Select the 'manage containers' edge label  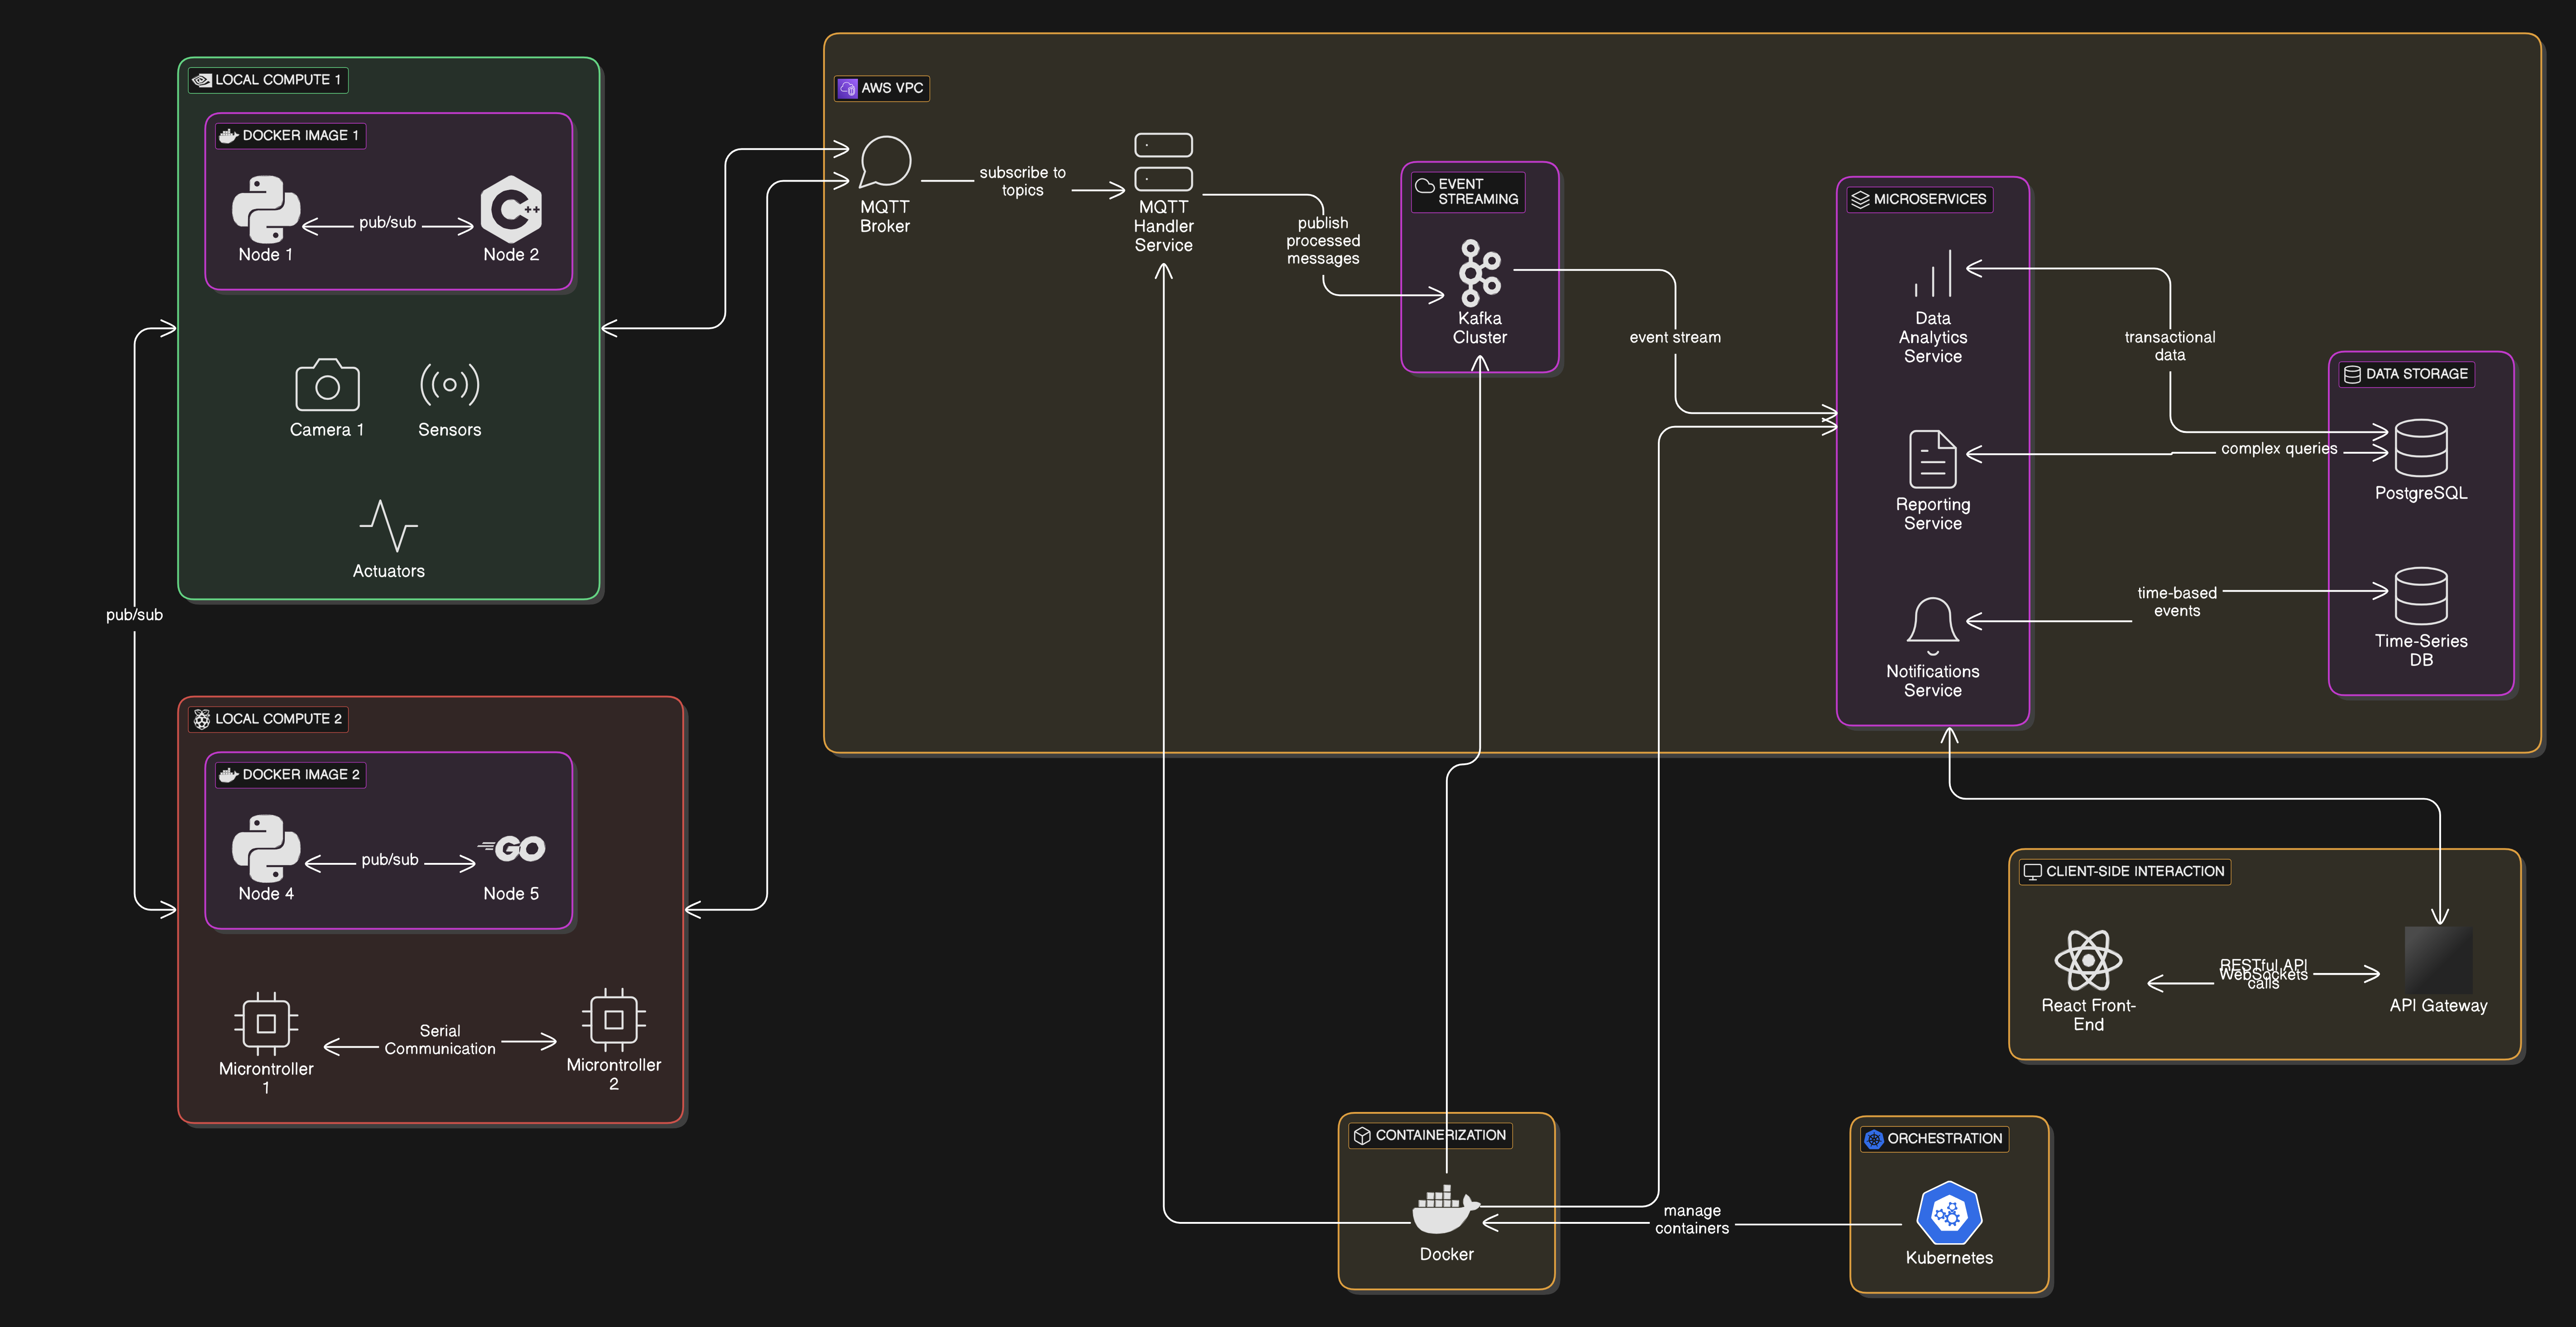[1691, 1219]
